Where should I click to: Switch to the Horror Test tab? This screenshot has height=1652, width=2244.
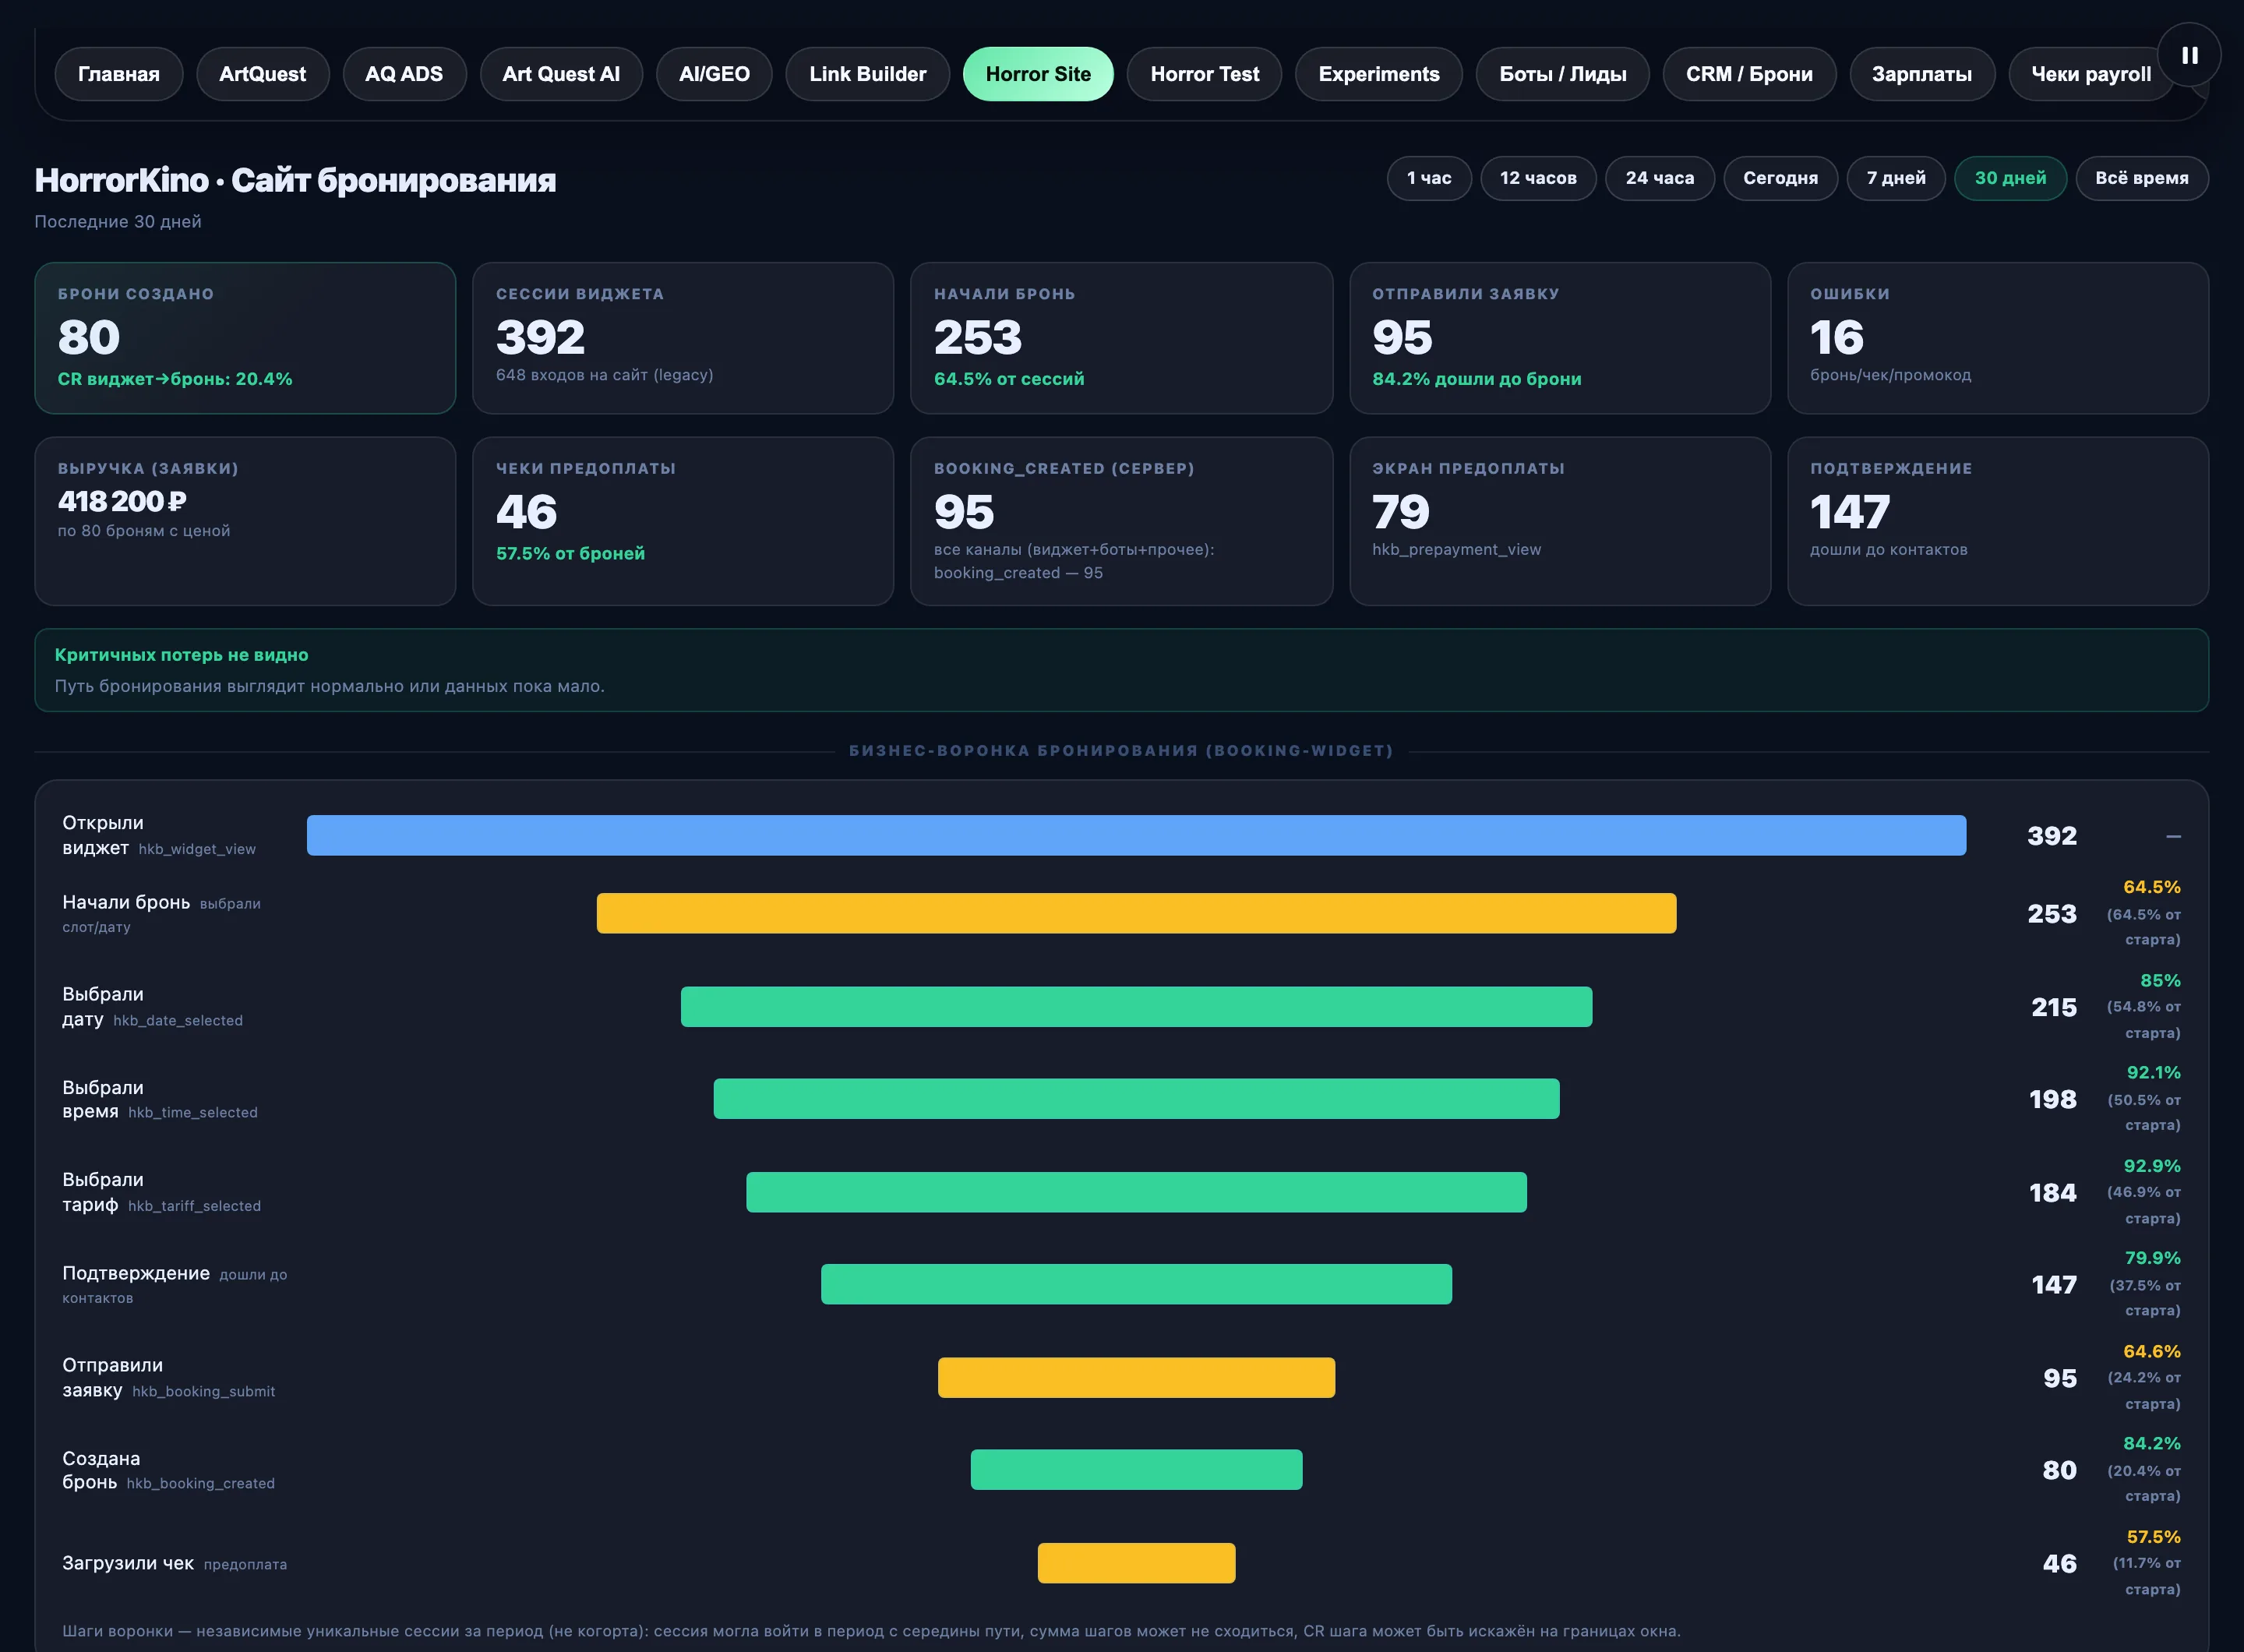pyautogui.click(x=1204, y=74)
